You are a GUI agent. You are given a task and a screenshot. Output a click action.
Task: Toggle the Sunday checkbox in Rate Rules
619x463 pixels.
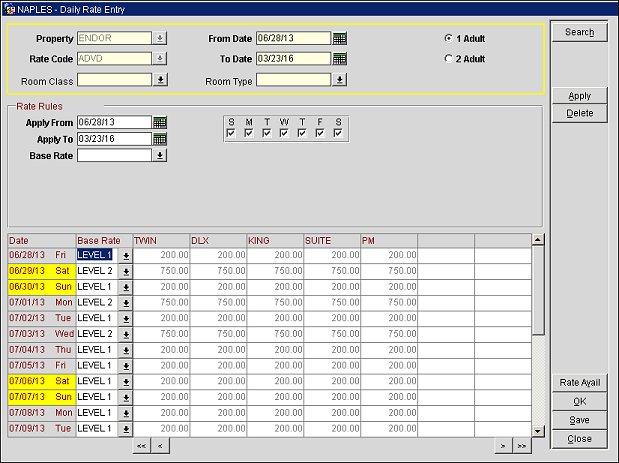[x=231, y=133]
